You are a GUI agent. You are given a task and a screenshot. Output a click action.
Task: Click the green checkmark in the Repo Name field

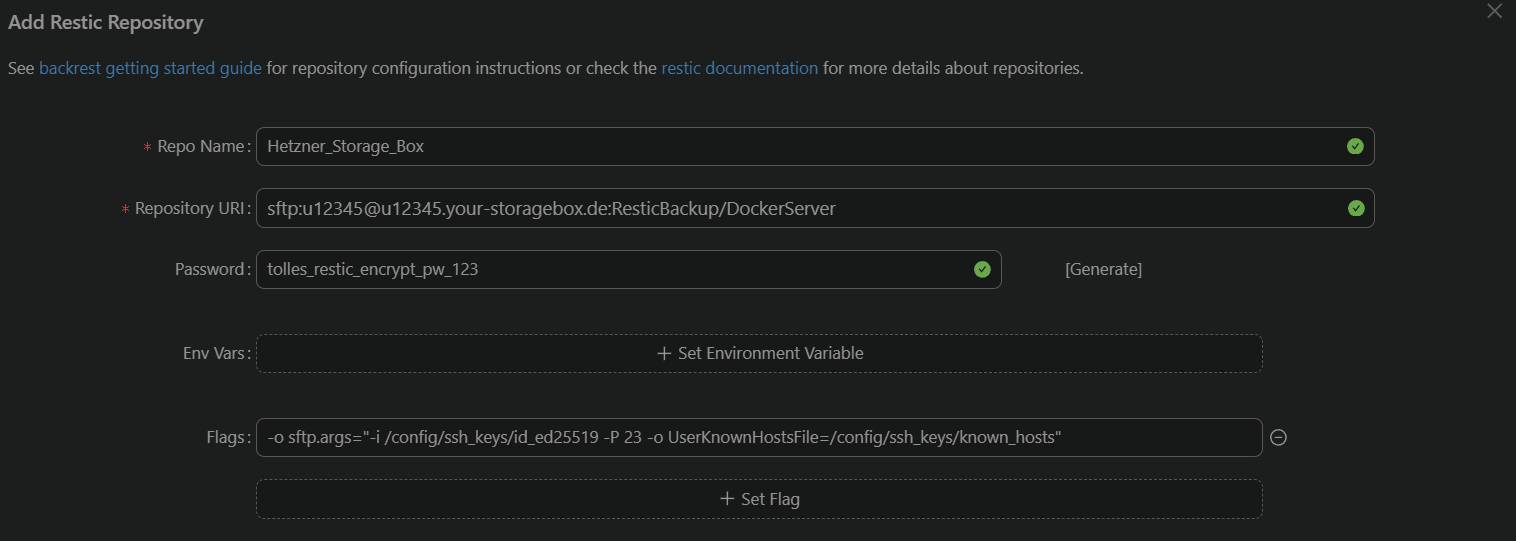(x=1355, y=146)
